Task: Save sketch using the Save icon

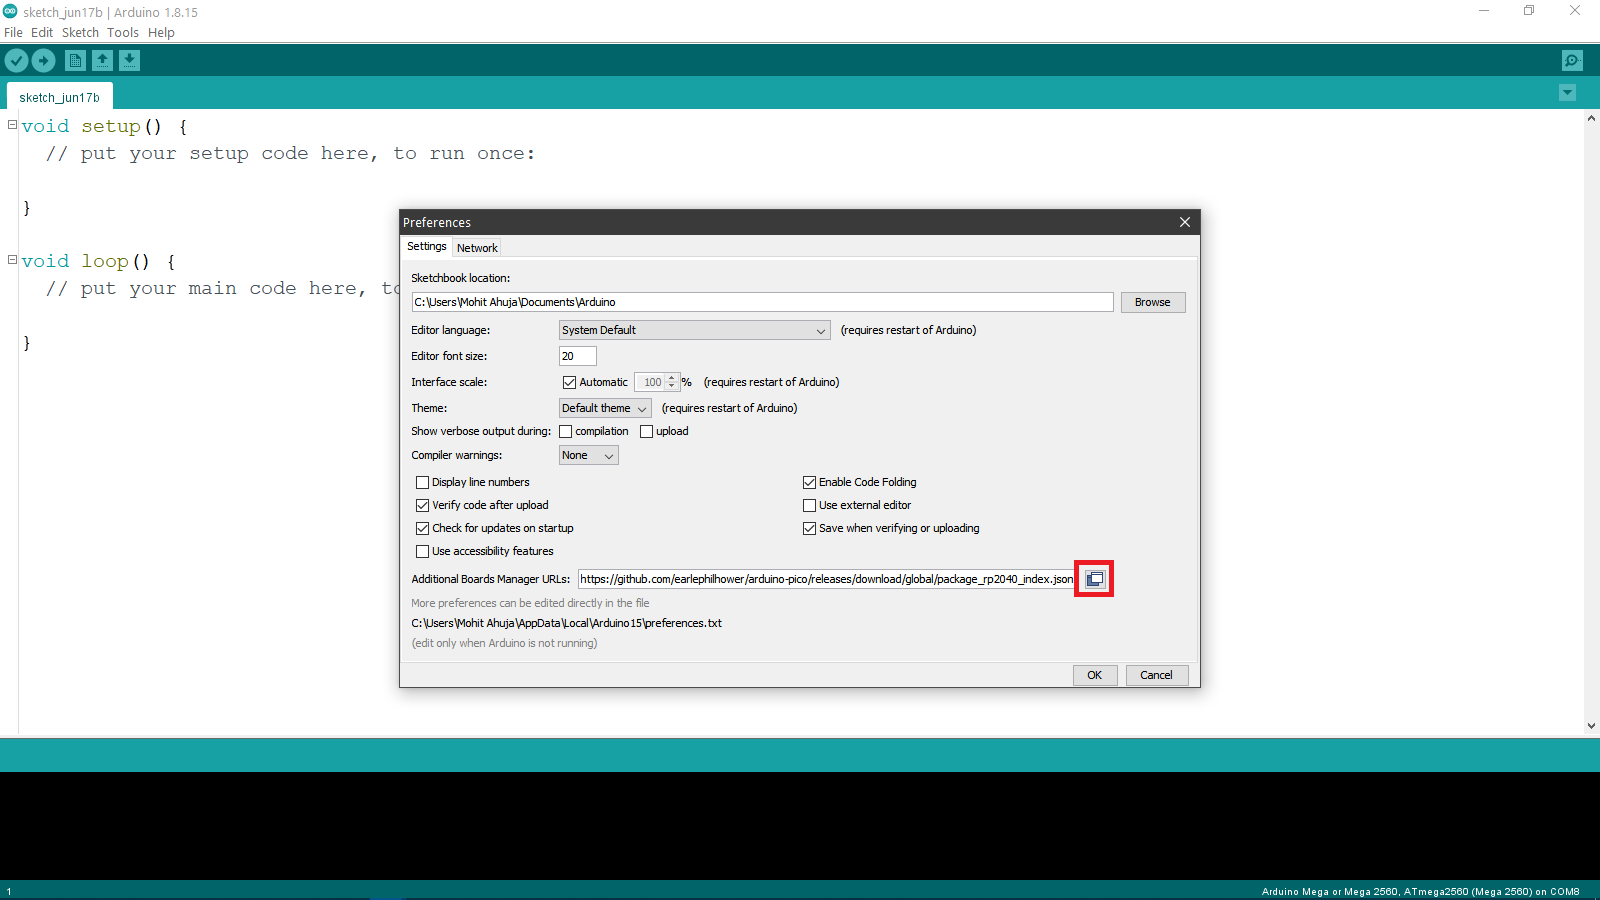Action: point(129,61)
